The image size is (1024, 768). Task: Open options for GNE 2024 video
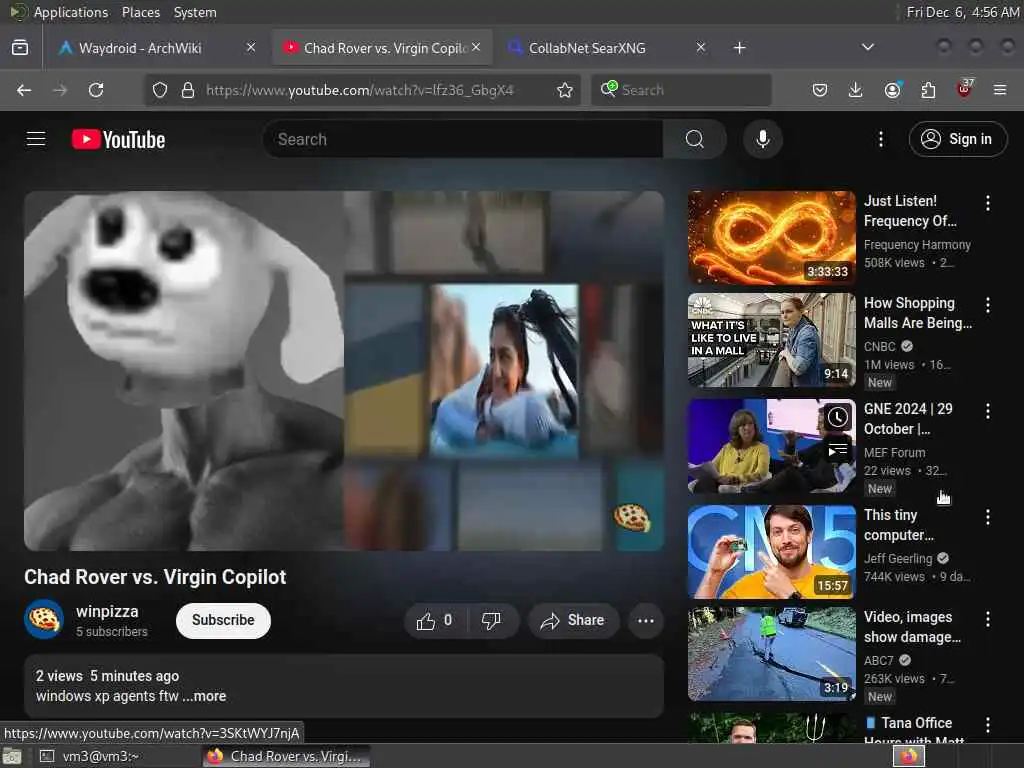click(987, 411)
